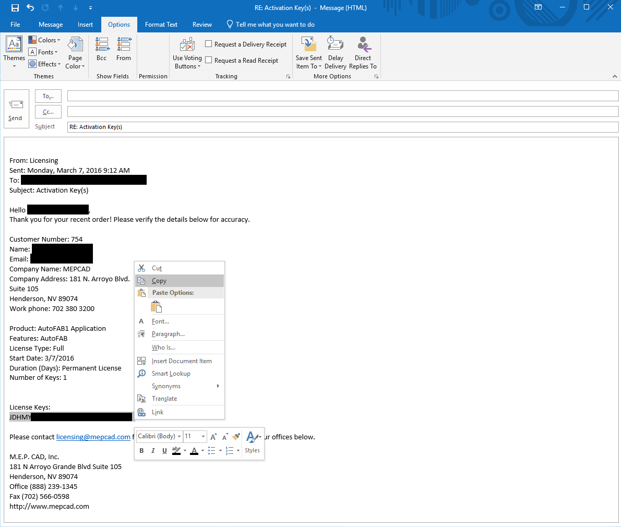Click the text http://www.mepcad.com
The width and height of the screenshot is (621, 527).
[x=49, y=506]
